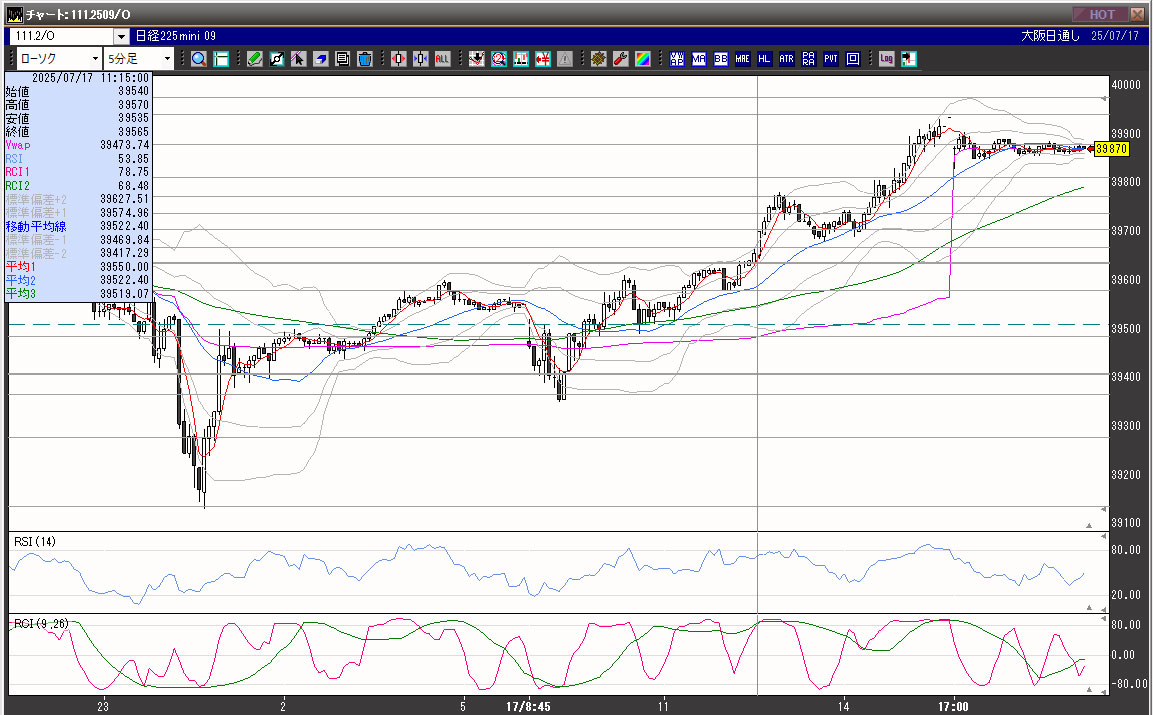Click the RCI2 value row
The height and width of the screenshot is (715, 1153).
pyautogui.click(x=77, y=185)
